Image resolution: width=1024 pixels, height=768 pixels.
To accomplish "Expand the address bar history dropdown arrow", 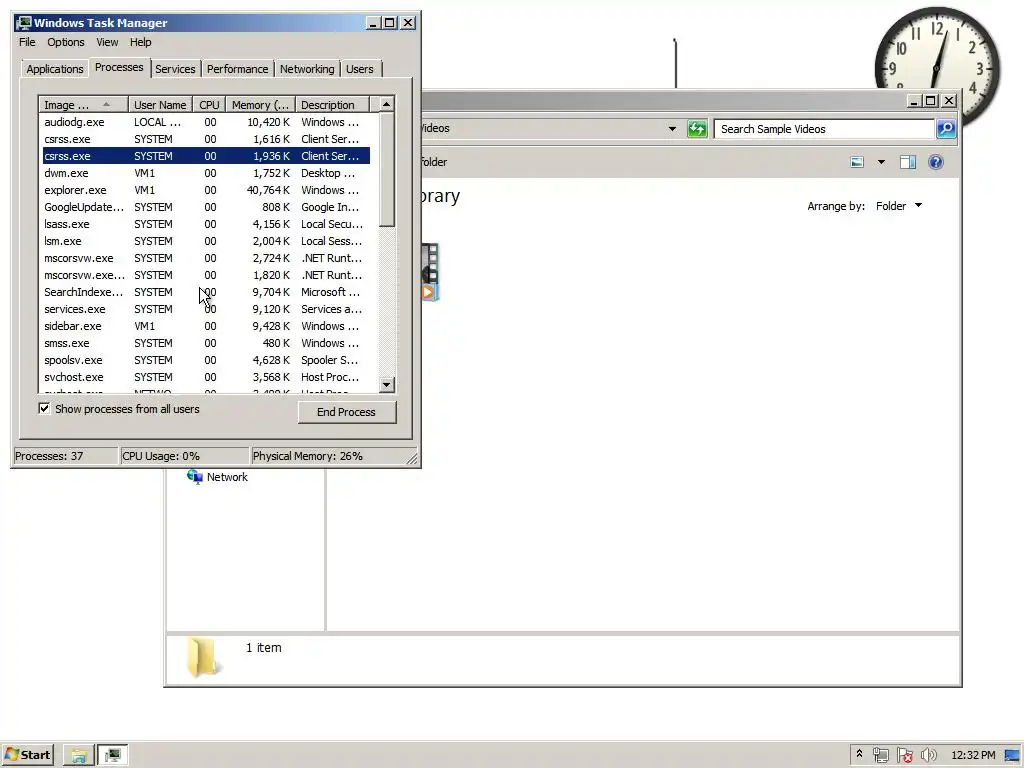I will (672, 129).
